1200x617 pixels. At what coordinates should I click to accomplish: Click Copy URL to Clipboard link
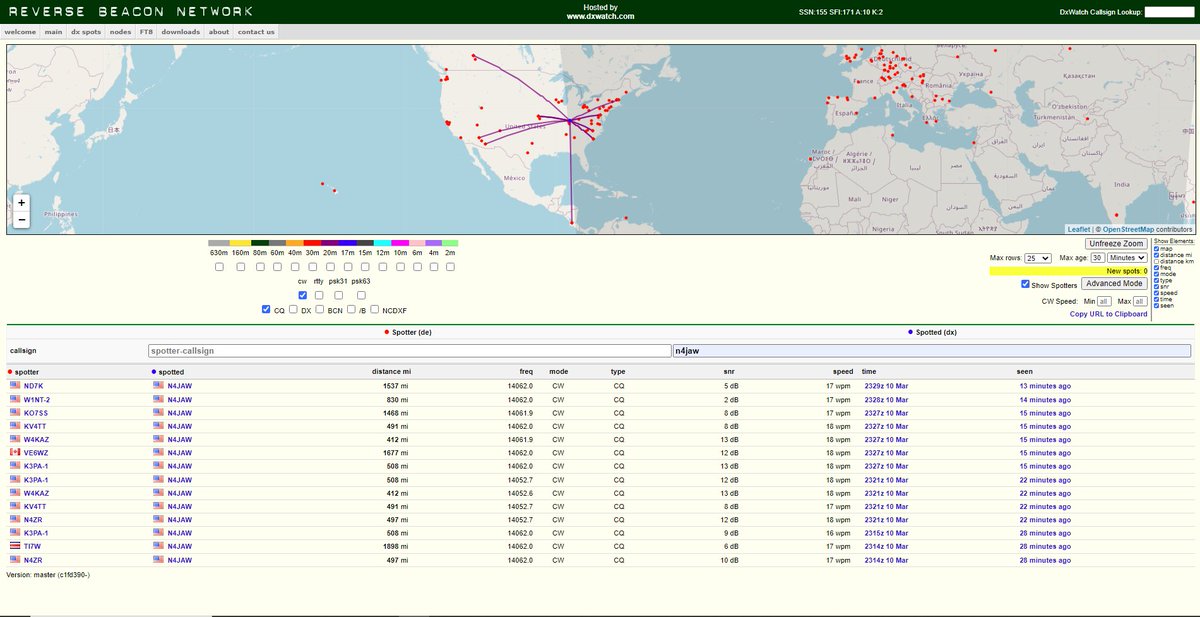pyautogui.click(x=1108, y=314)
